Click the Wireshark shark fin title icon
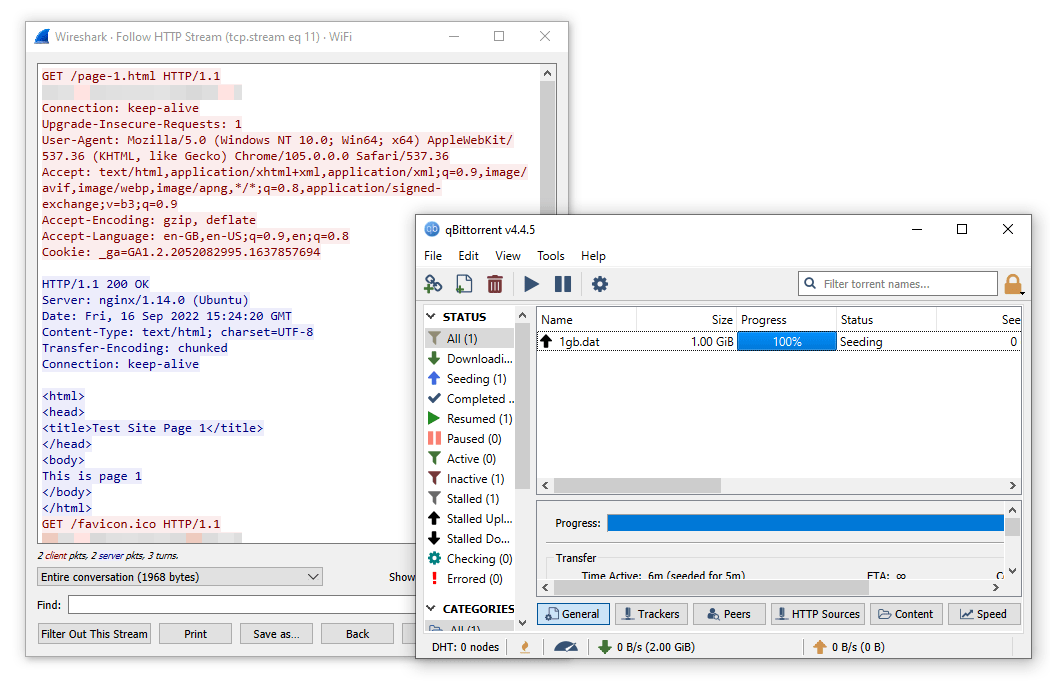The width and height of the screenshot is (1050, 681). click(x=42, y=37)
